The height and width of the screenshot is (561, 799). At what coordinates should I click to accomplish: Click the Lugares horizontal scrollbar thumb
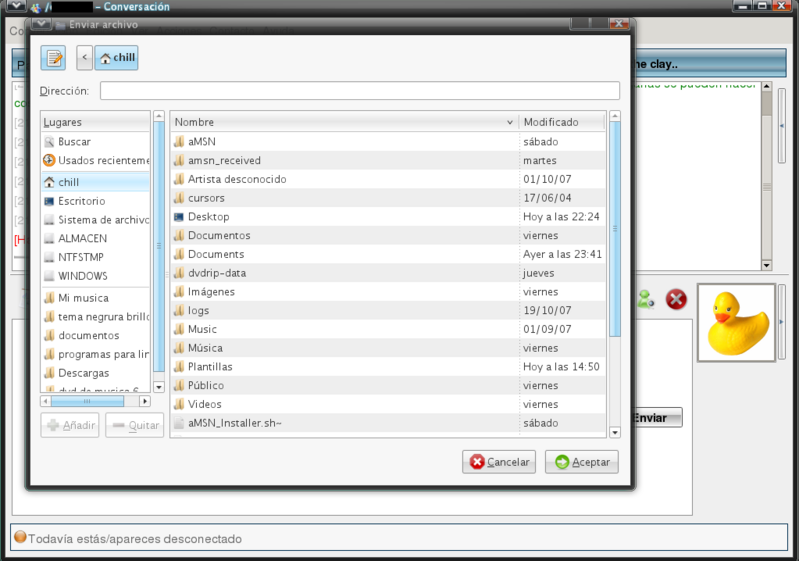tap(87, 402)
